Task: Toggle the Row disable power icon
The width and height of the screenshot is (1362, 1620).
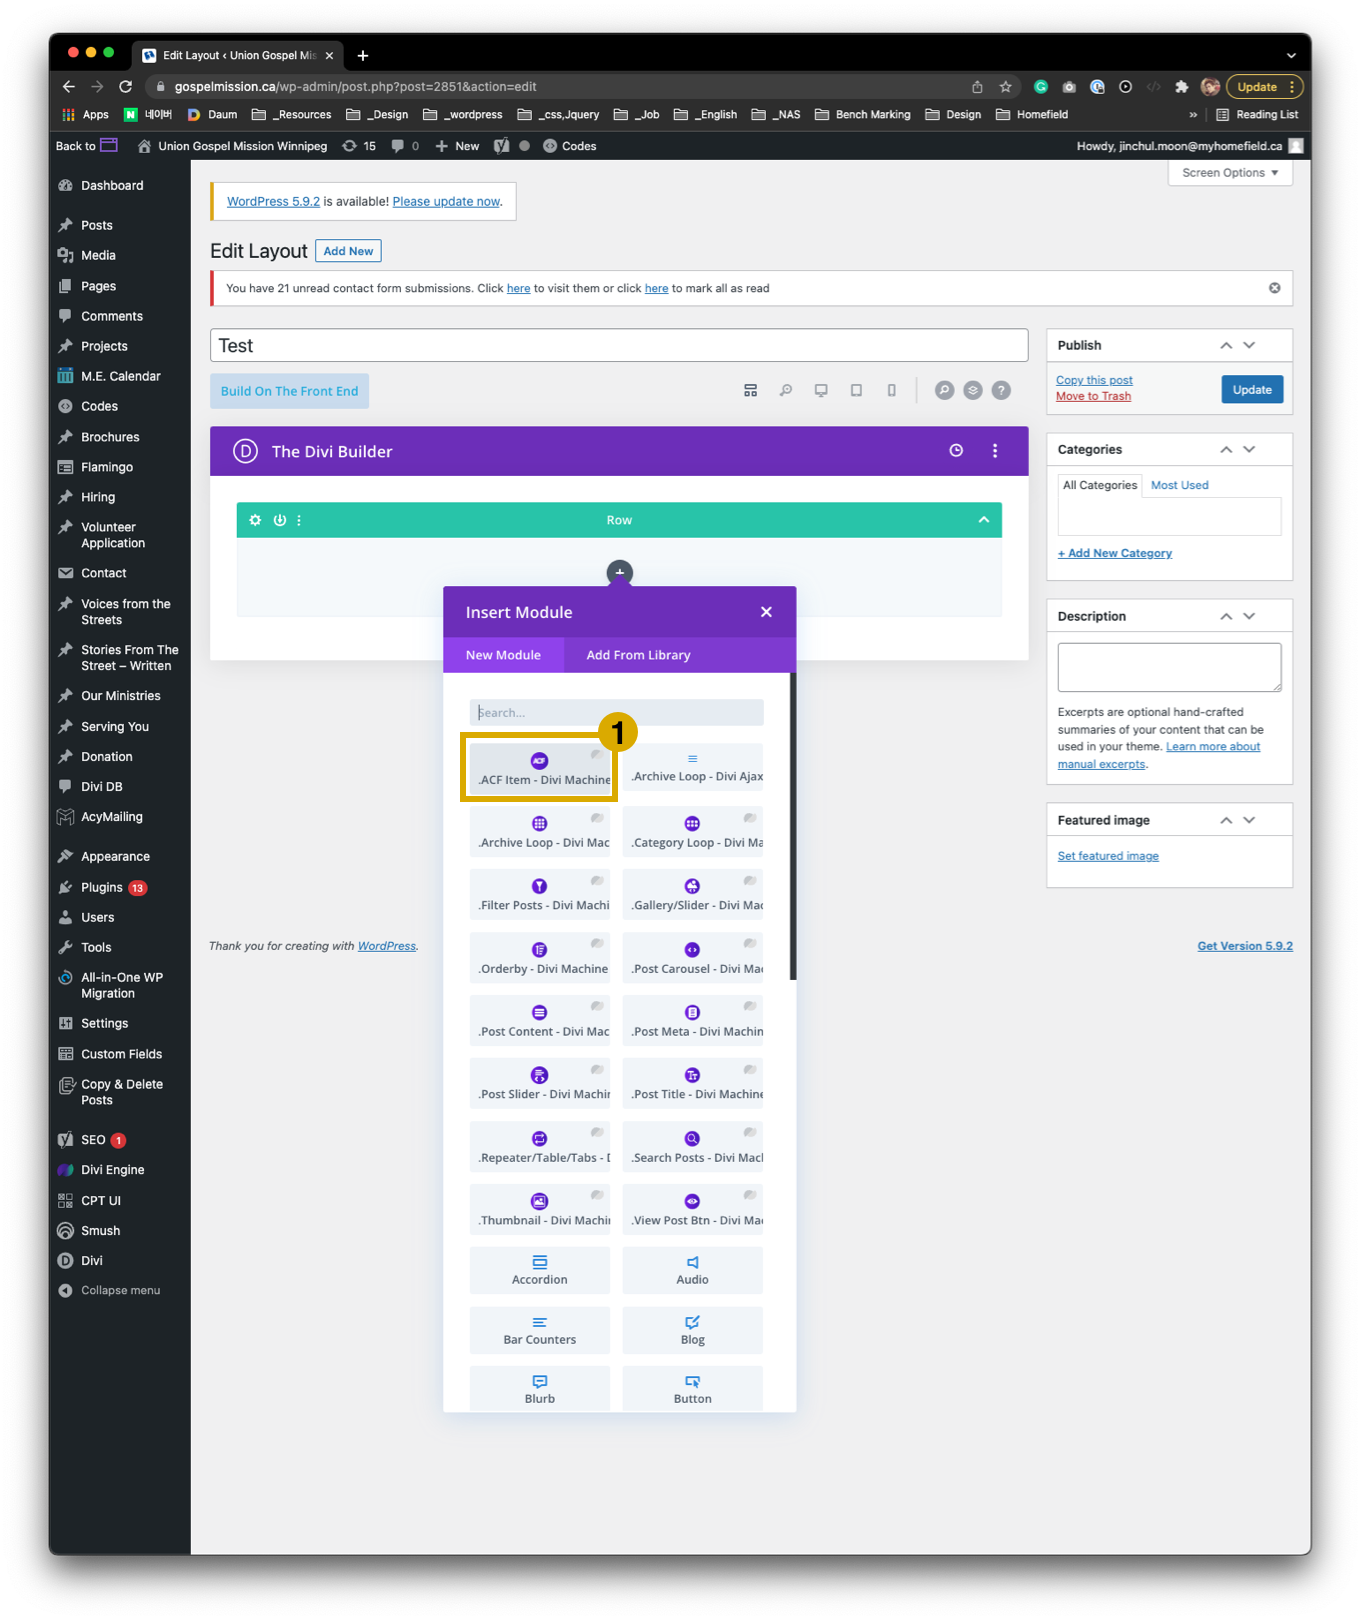Action: point(280,520)
